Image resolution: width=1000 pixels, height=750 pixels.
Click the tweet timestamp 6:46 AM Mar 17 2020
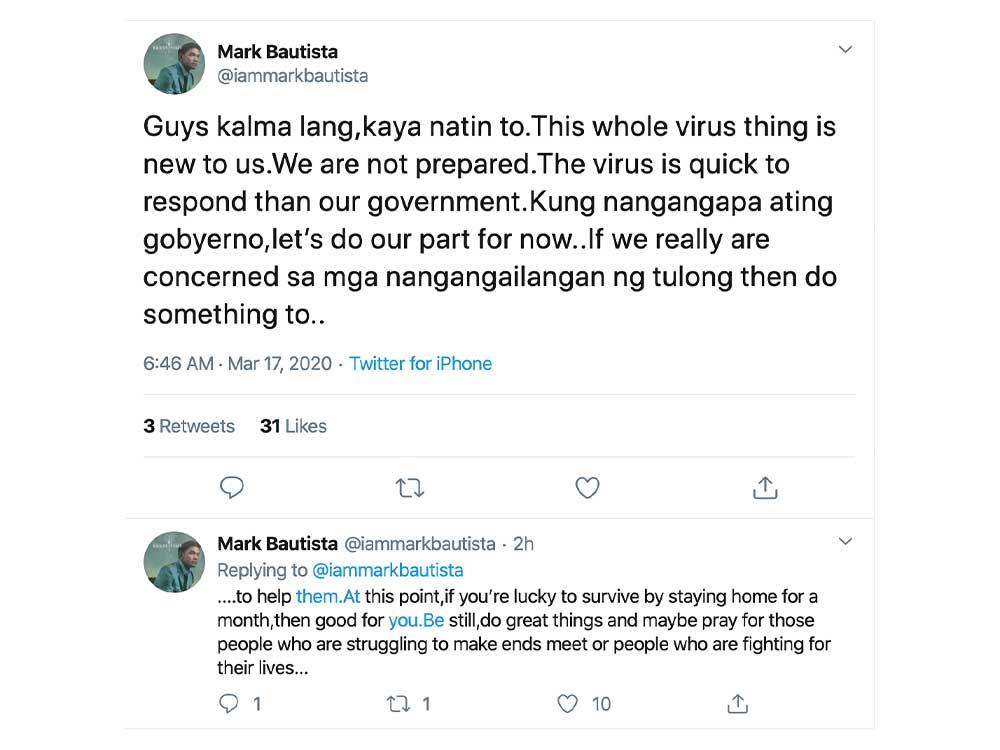coord(237,364)
